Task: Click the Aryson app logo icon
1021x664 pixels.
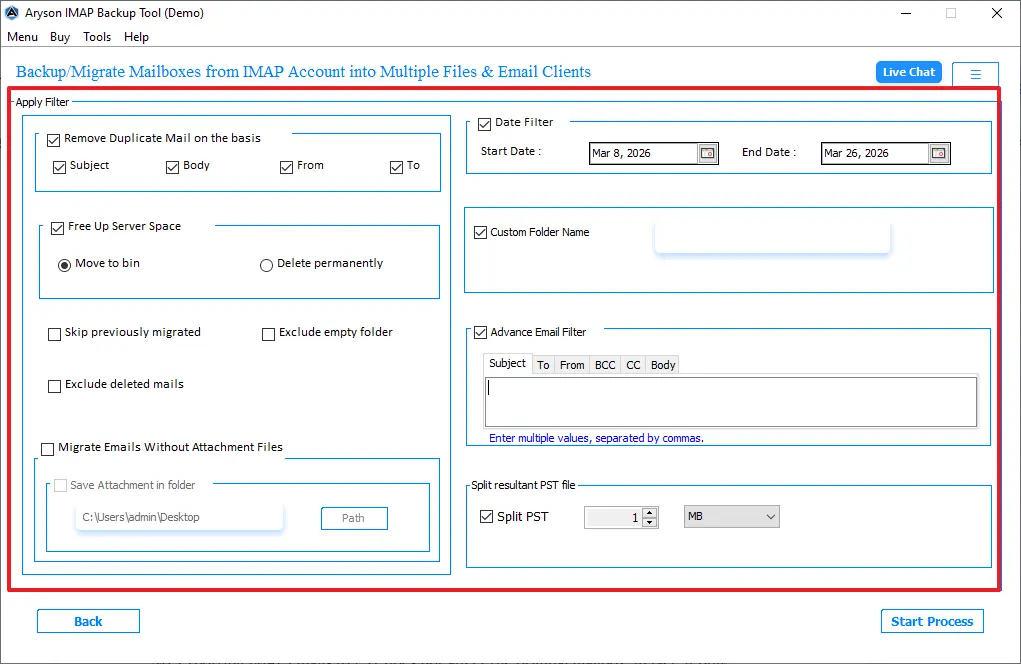Action: [x=12, y=13]
